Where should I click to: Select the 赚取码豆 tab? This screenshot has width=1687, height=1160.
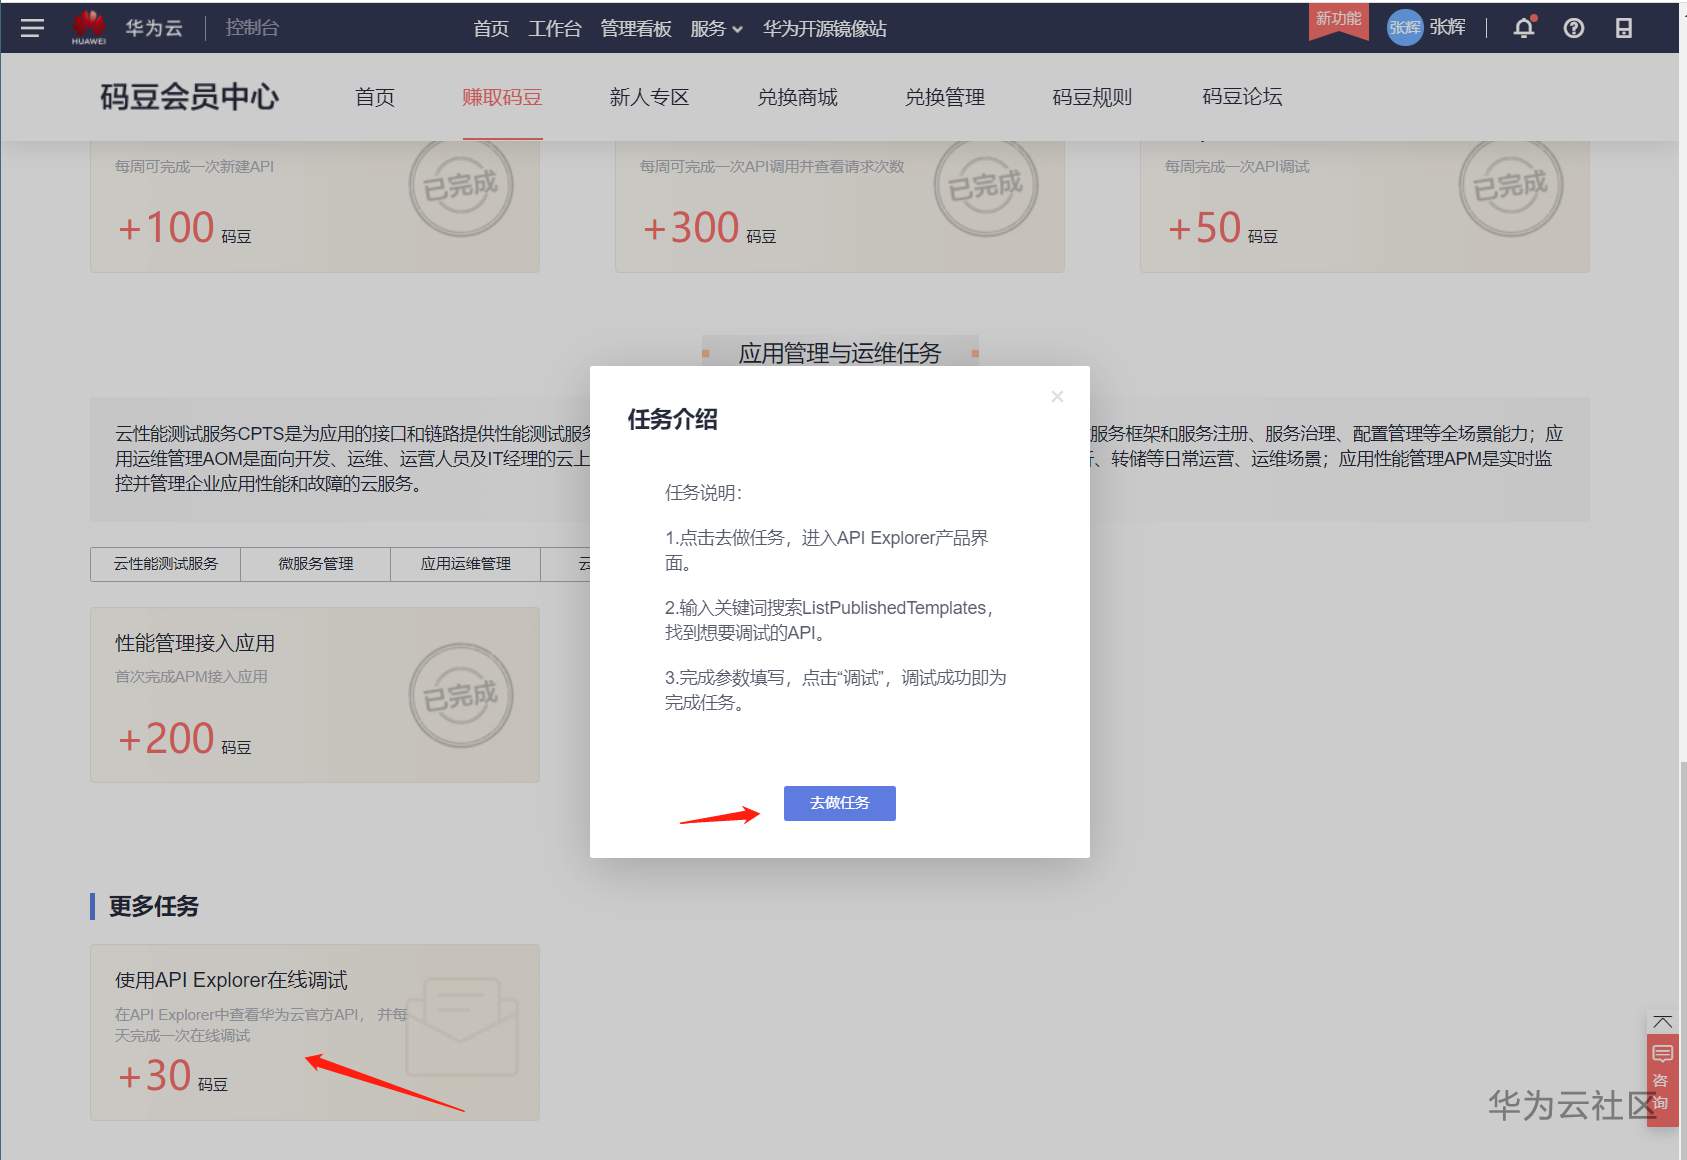coord(502,97)
